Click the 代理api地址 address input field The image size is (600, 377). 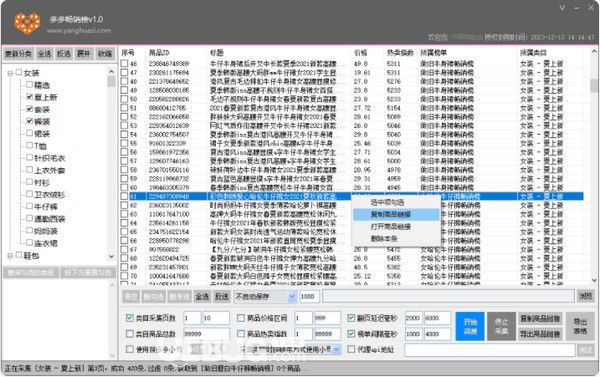[490, 349]
